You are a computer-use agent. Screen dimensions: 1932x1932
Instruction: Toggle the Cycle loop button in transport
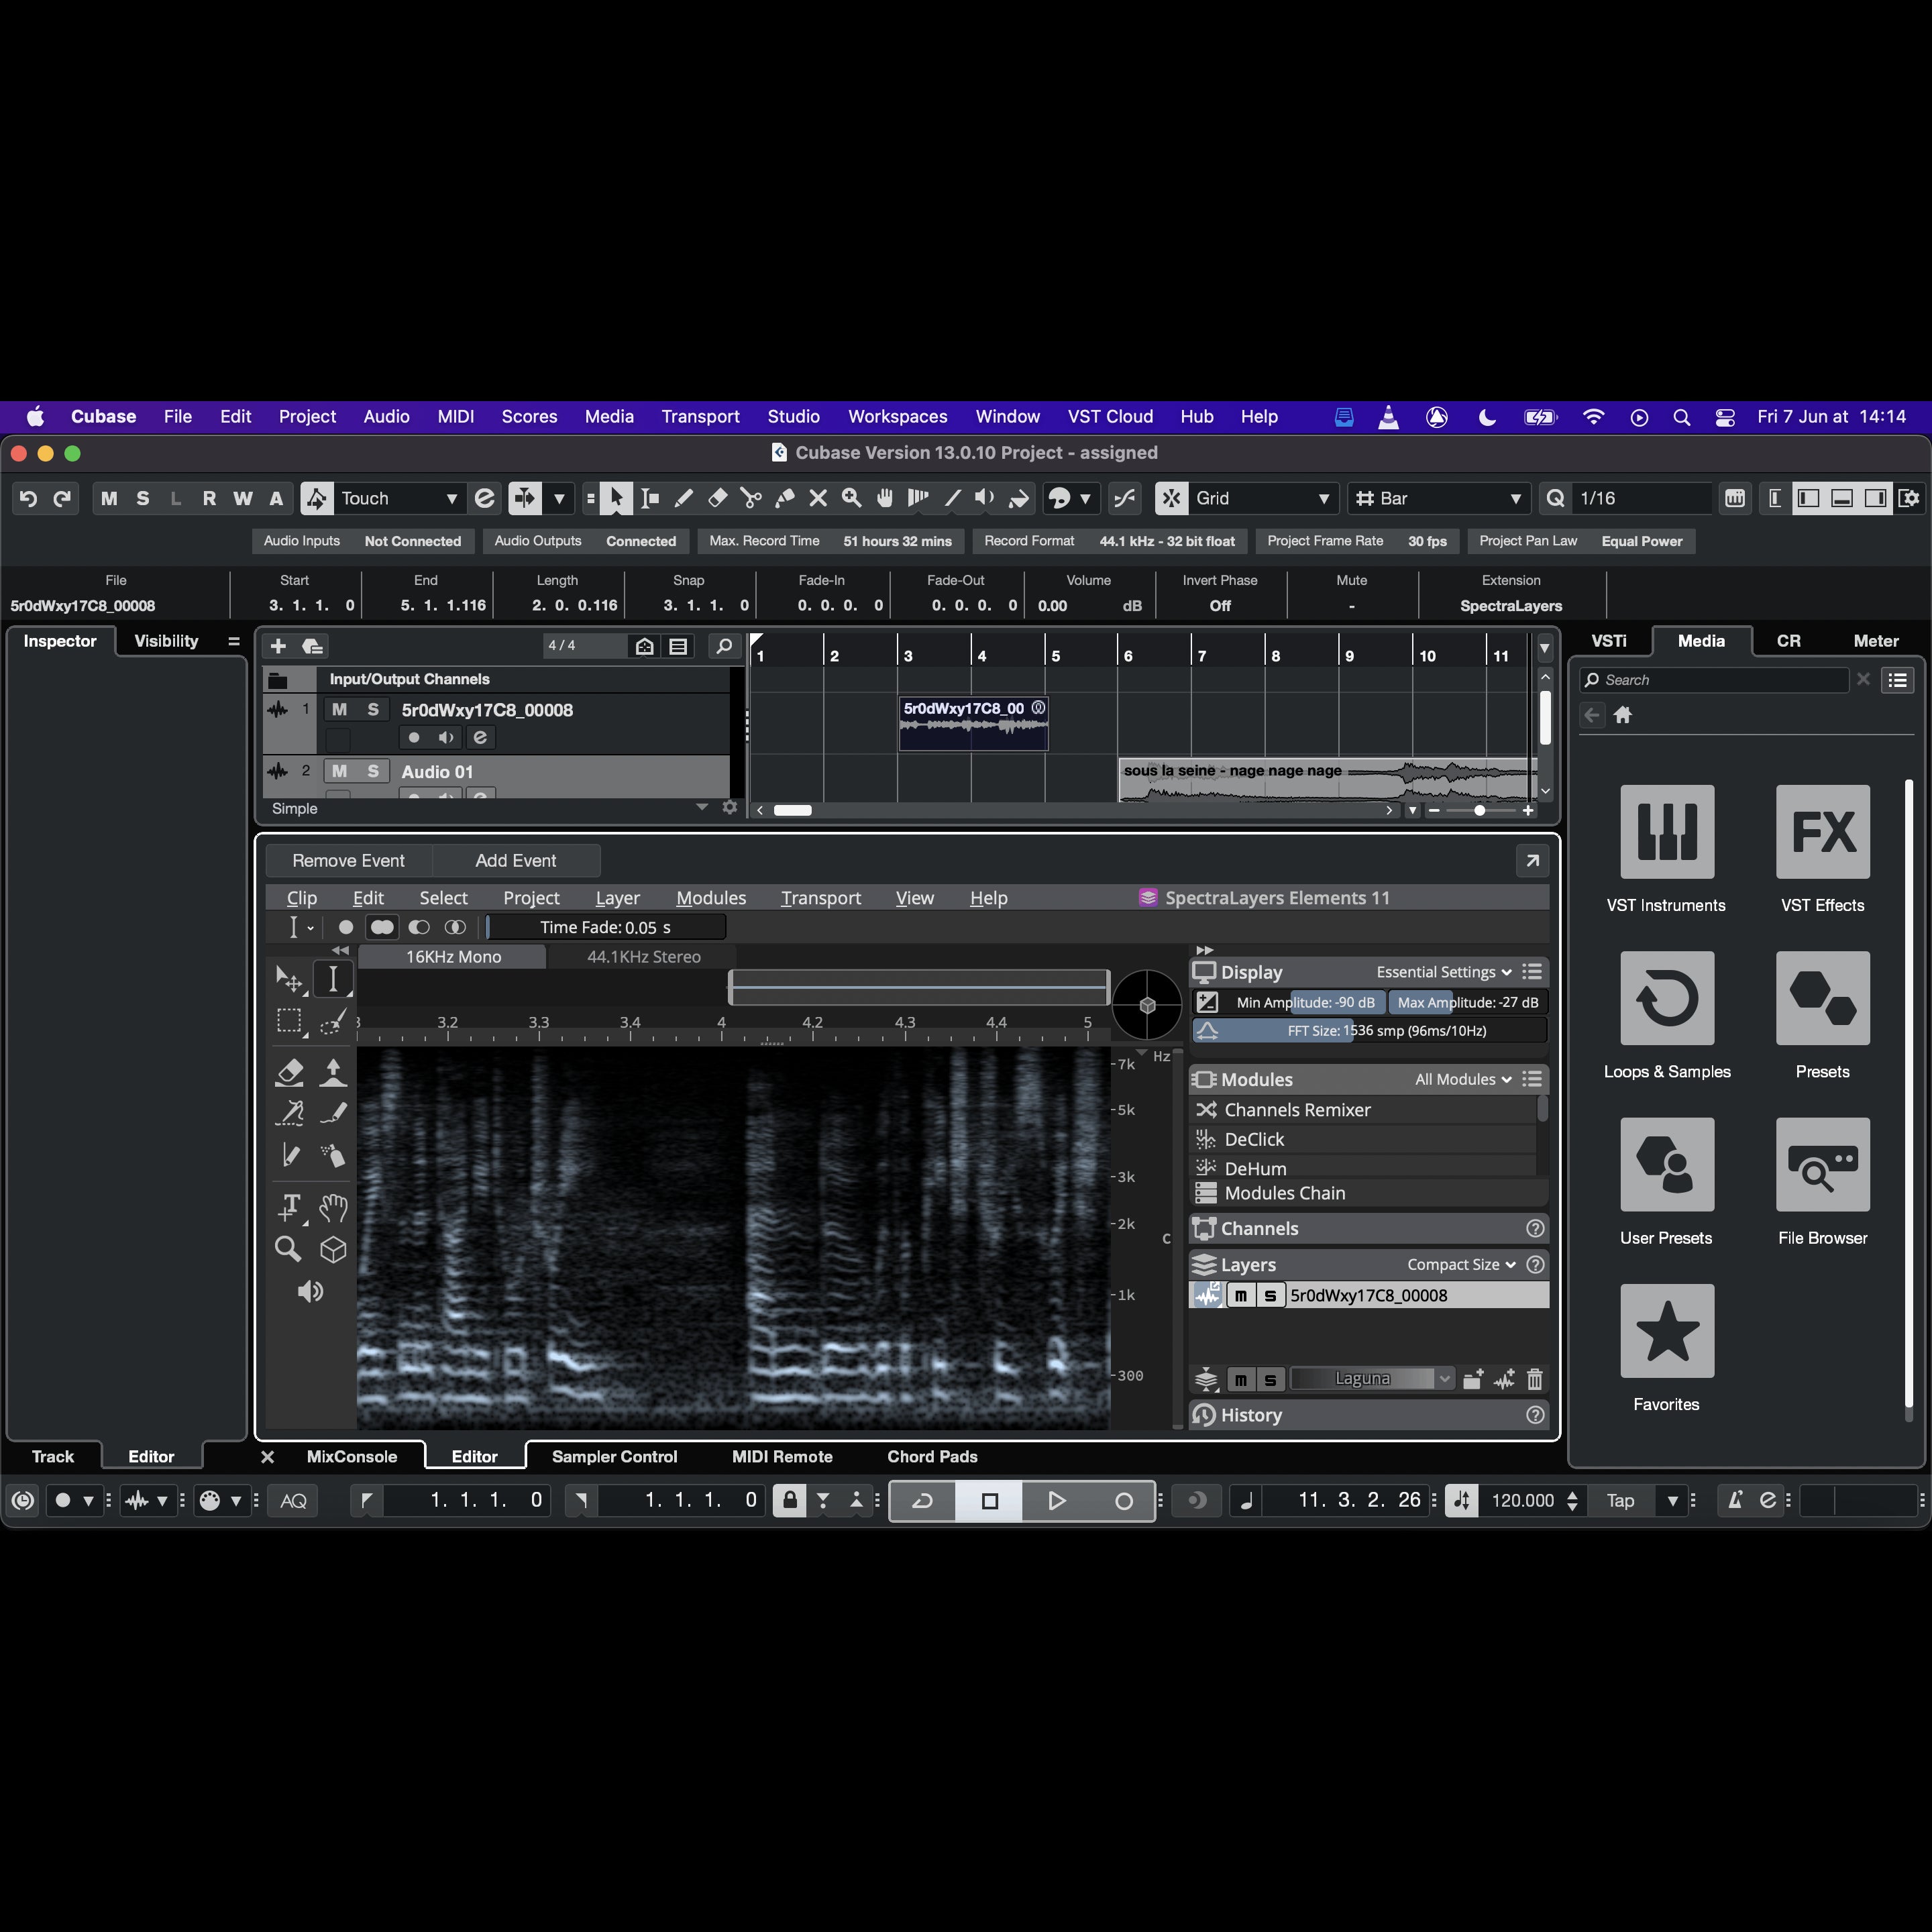pos(923,1500)
